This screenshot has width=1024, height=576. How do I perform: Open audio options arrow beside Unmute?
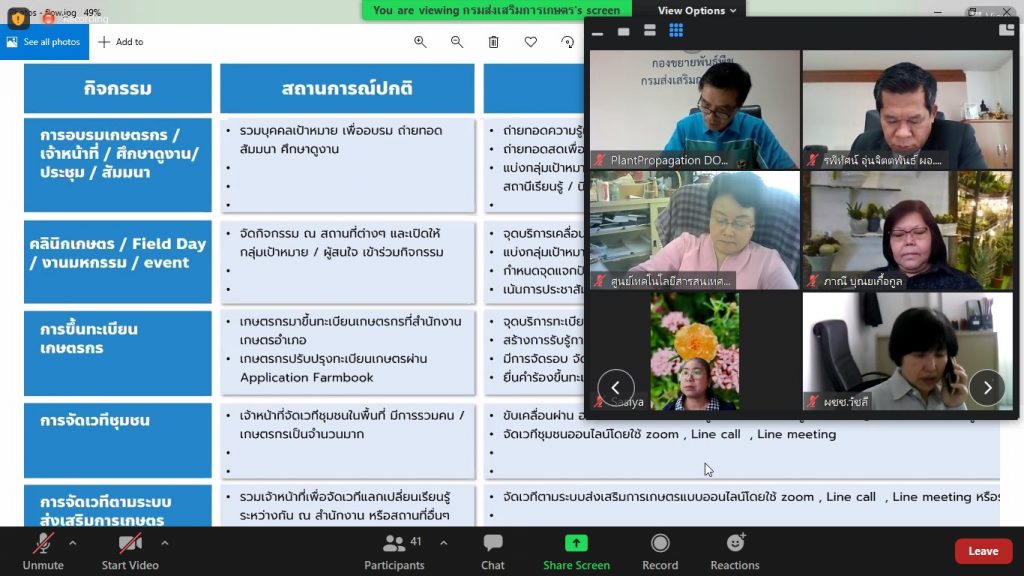[72, 543]
